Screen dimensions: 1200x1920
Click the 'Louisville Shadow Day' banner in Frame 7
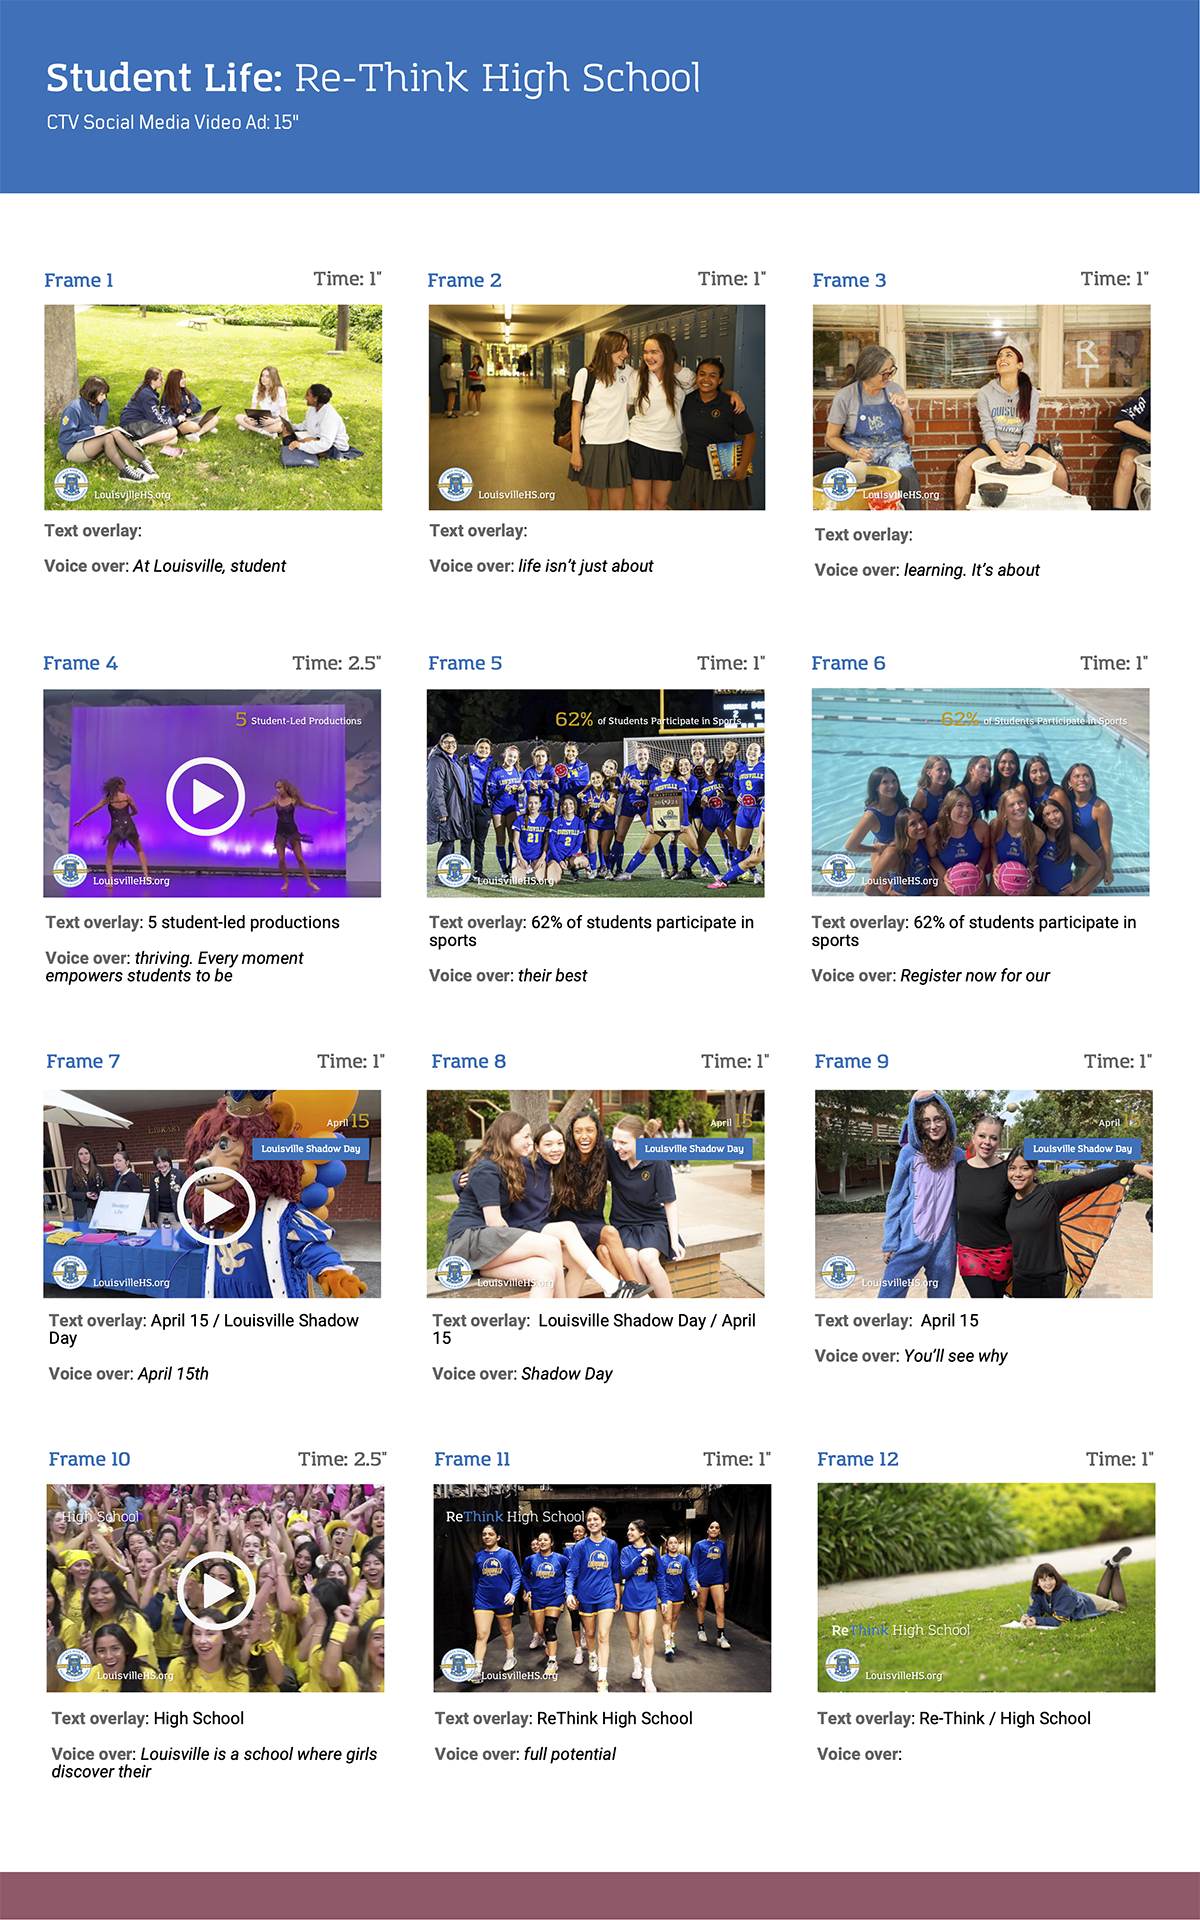[x=310, y=1149]
